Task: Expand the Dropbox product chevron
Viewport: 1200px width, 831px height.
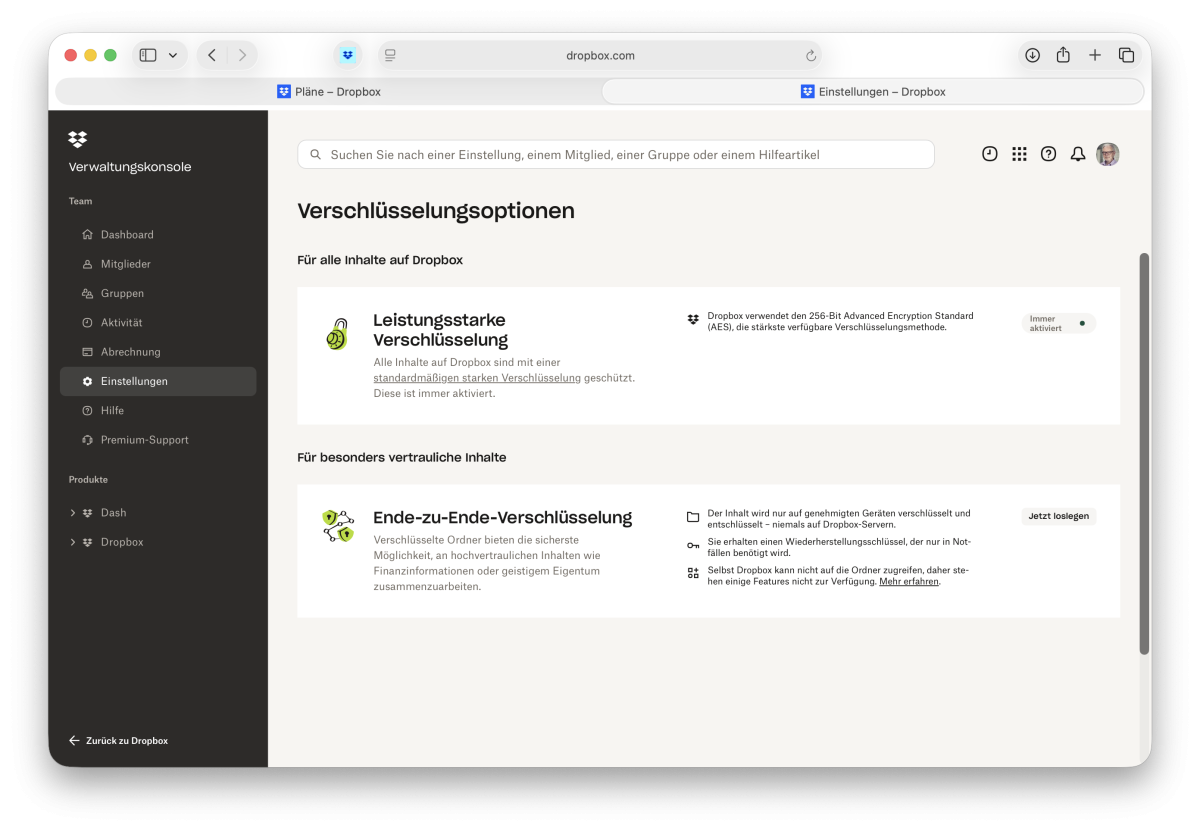Action: point(73,542)
